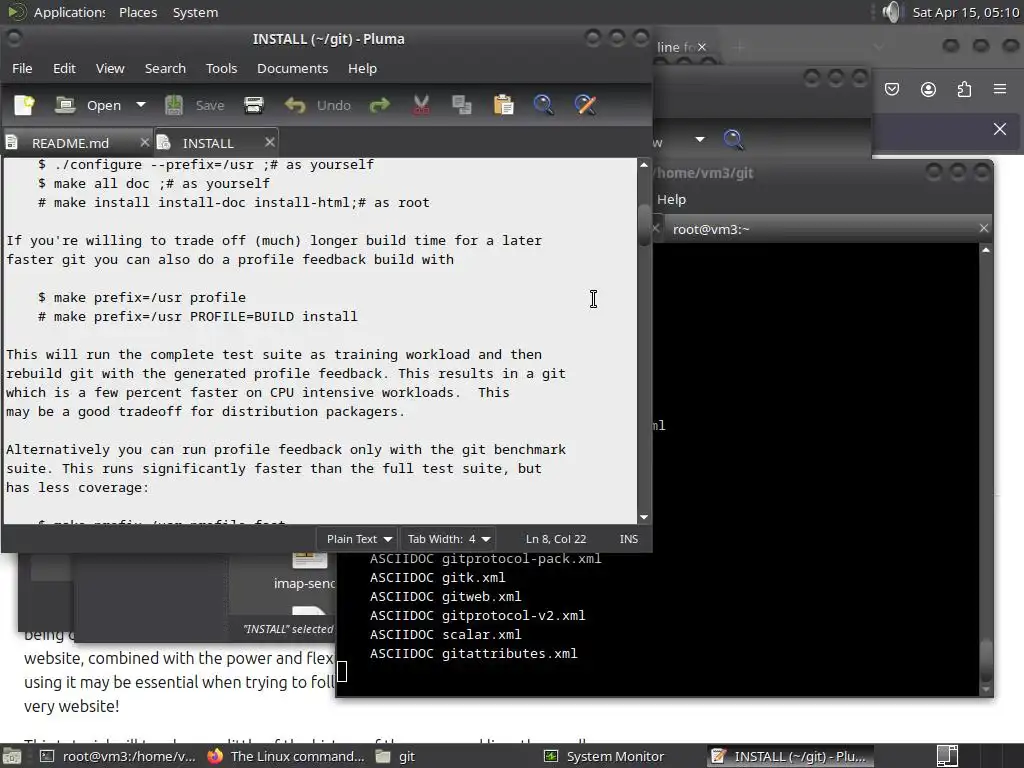This screenshot has height=768, width=1024.
Task: Open the File menu in Pluma
Action: [x=22, y=69]
